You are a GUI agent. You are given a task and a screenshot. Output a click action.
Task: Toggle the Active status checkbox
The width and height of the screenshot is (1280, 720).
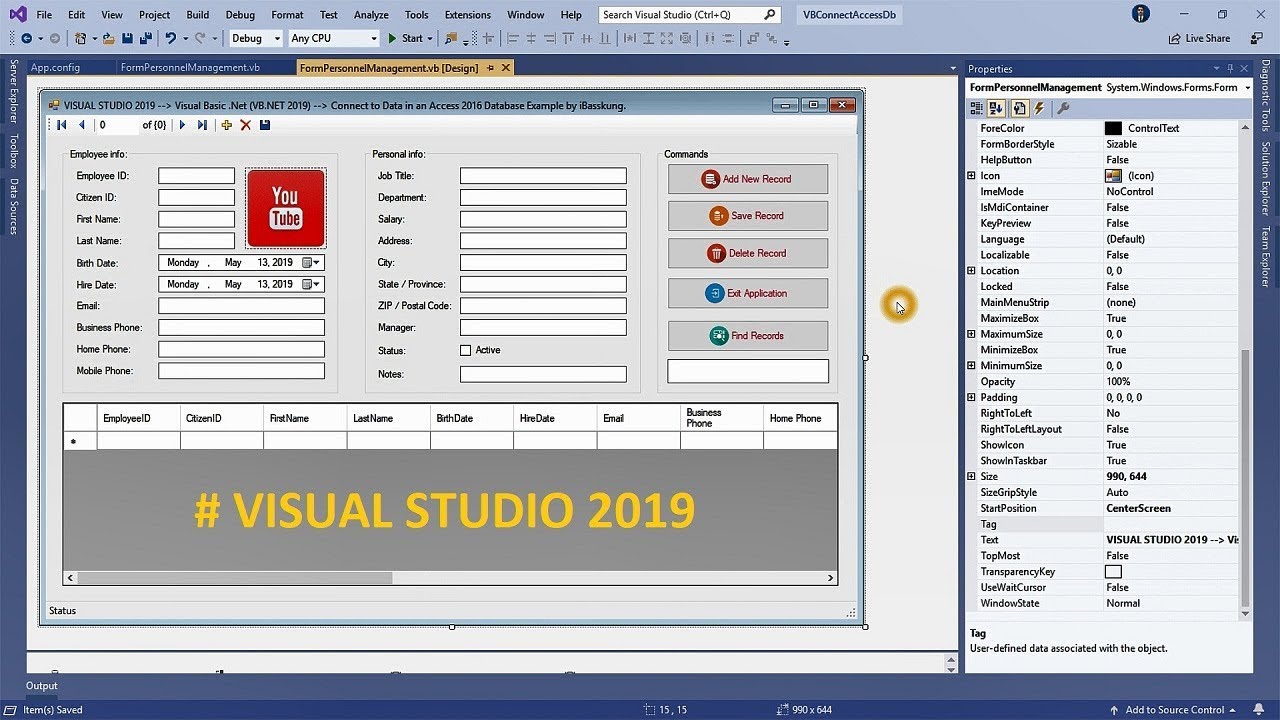pyautogui.click(x=465, y=350)
